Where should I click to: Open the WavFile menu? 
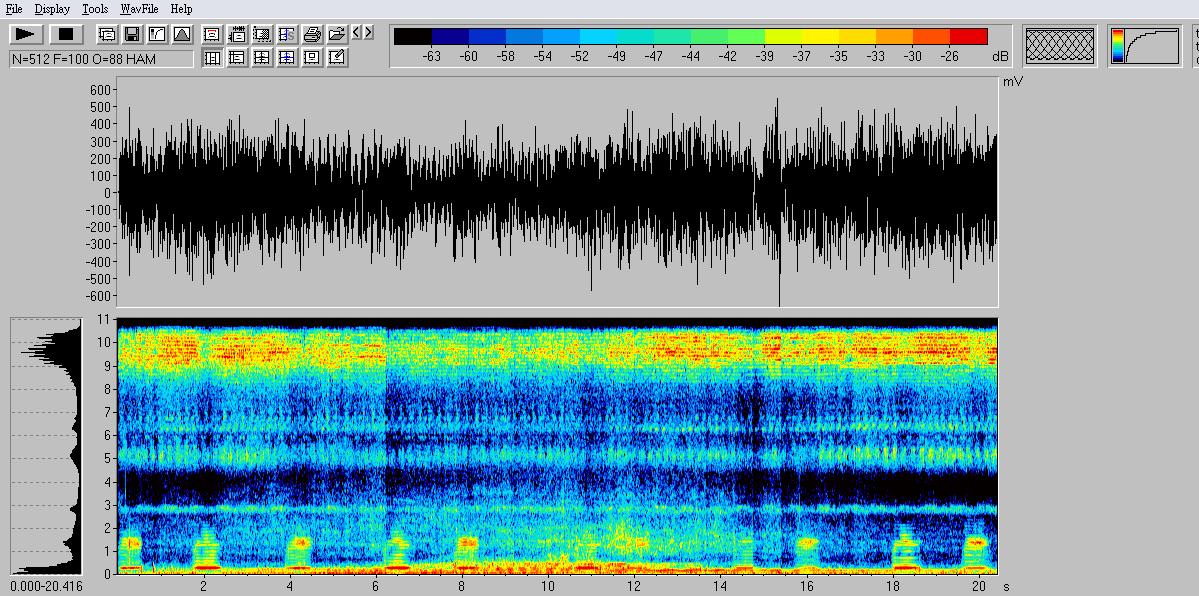139,9
